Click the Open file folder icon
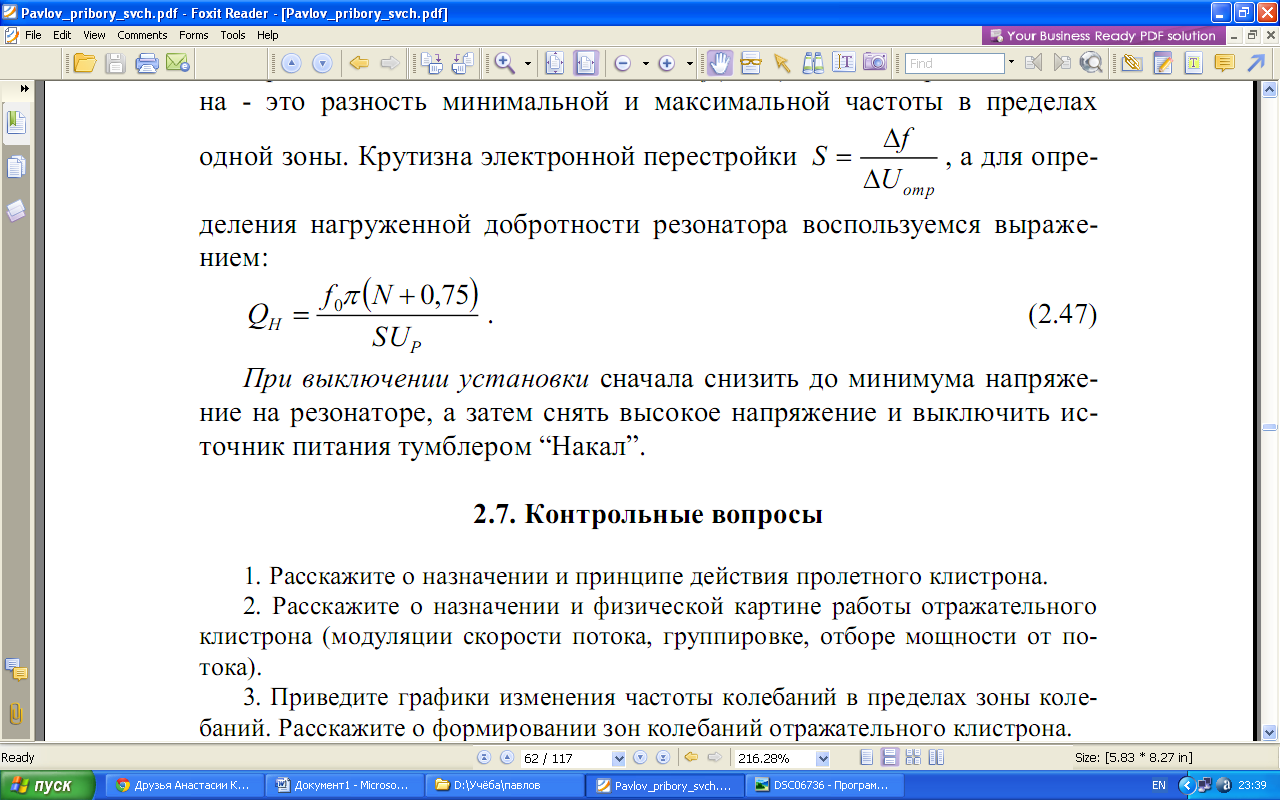The height and width of the screenshot is (800, 1280). [x=85, y=63]
